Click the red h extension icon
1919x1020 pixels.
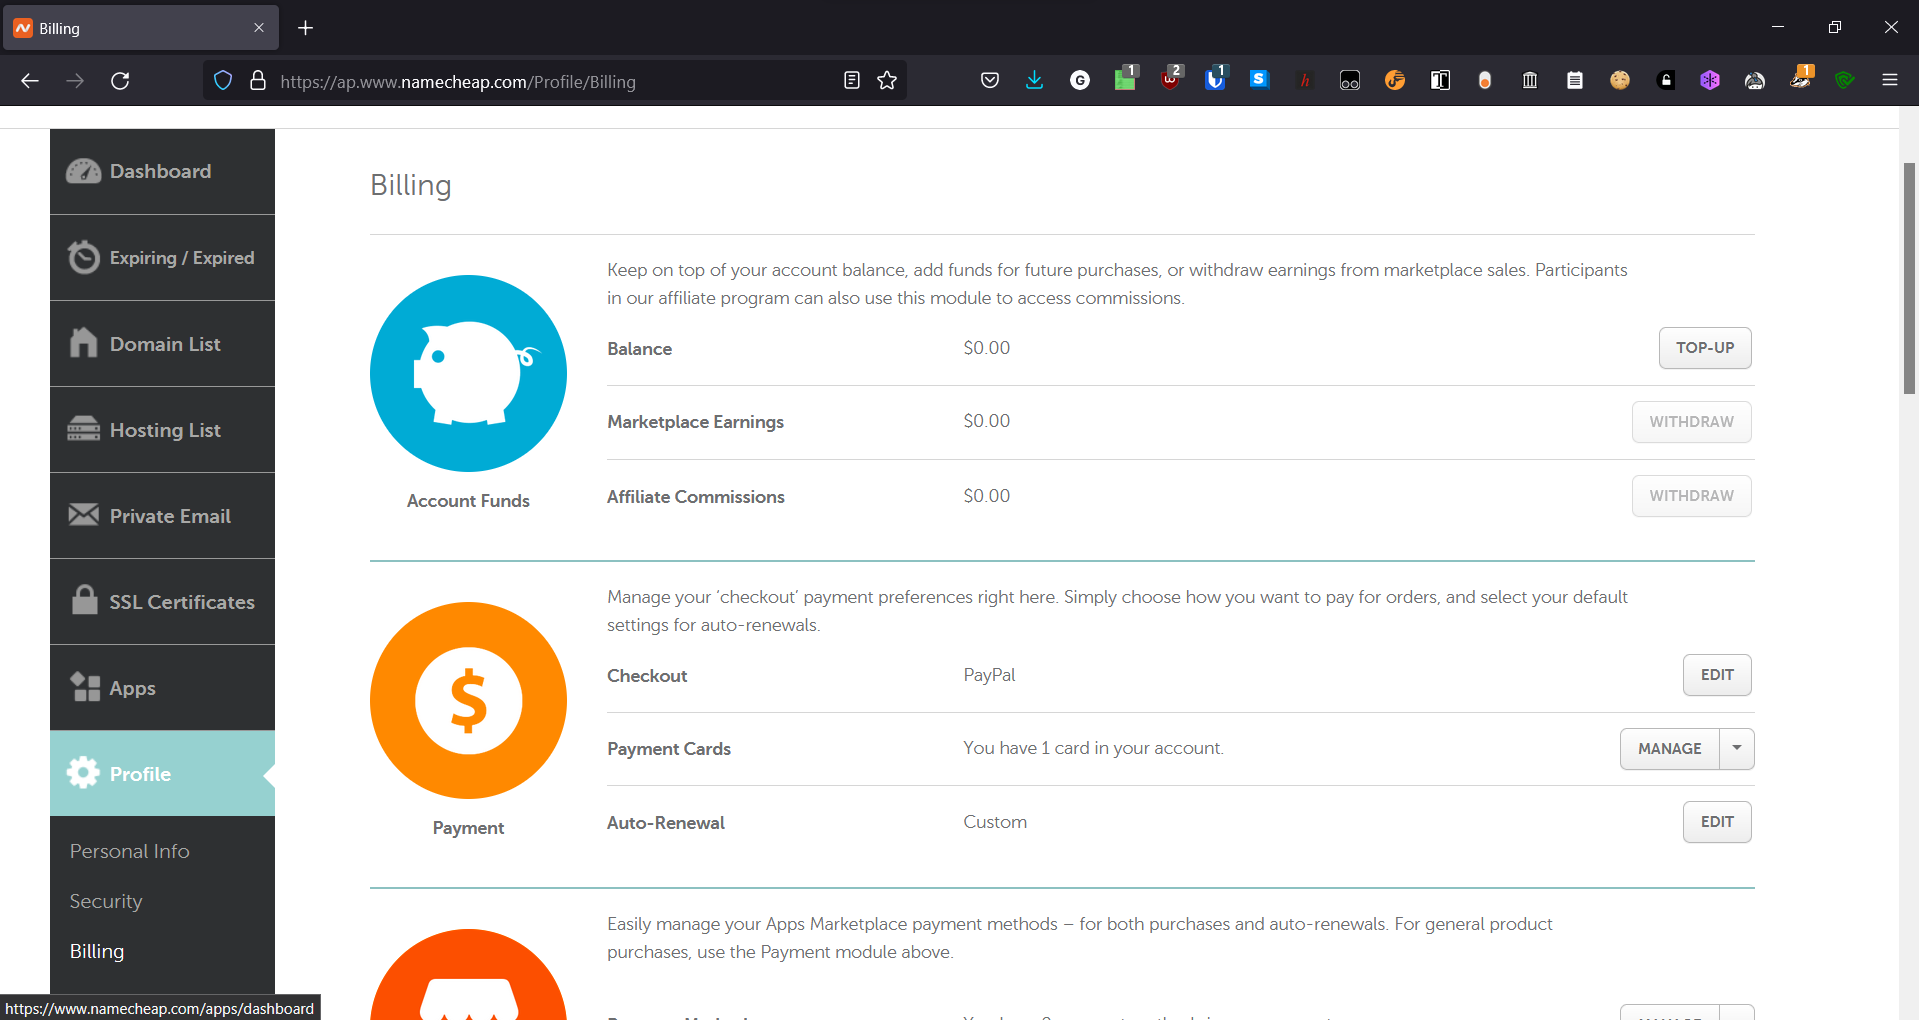coord(1305,81)
